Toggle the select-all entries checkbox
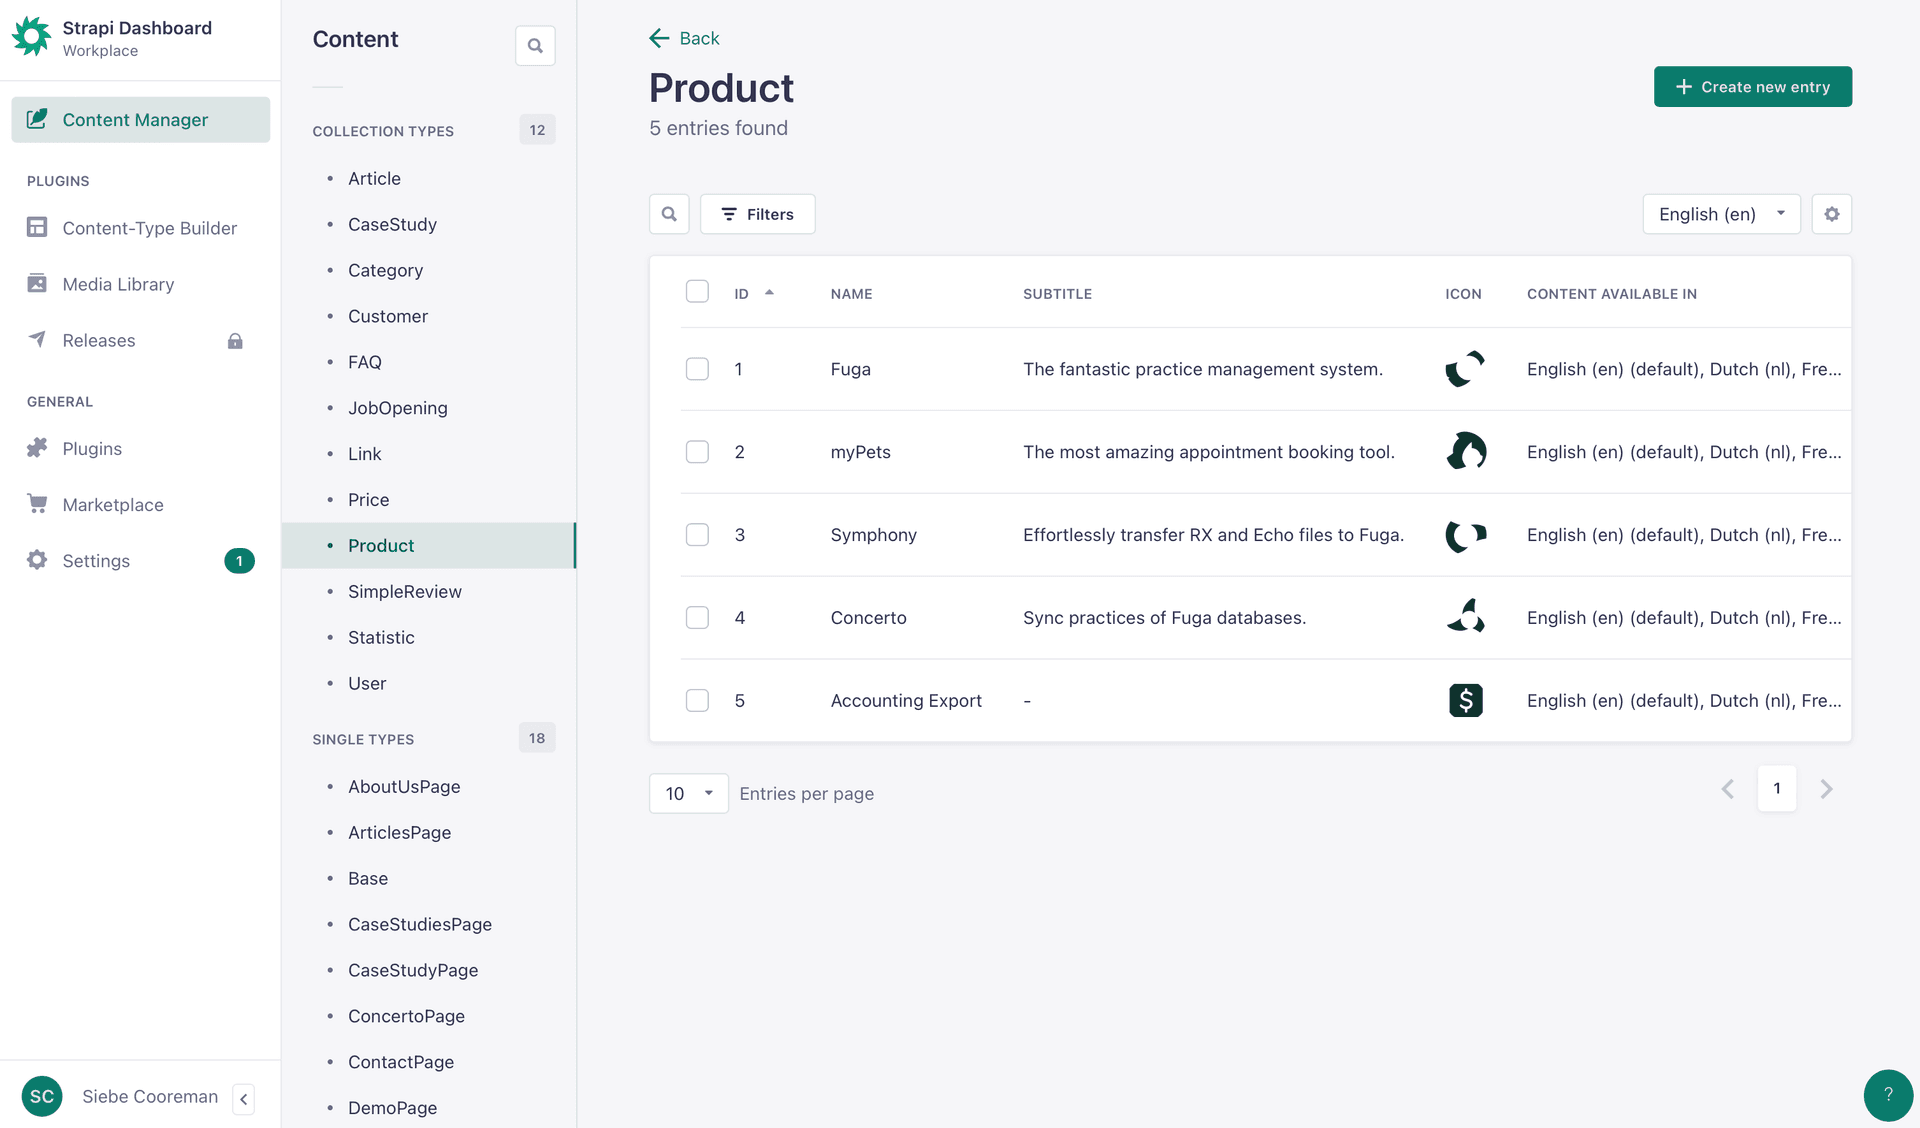The image size is (1920, 1128). (697, 292)
